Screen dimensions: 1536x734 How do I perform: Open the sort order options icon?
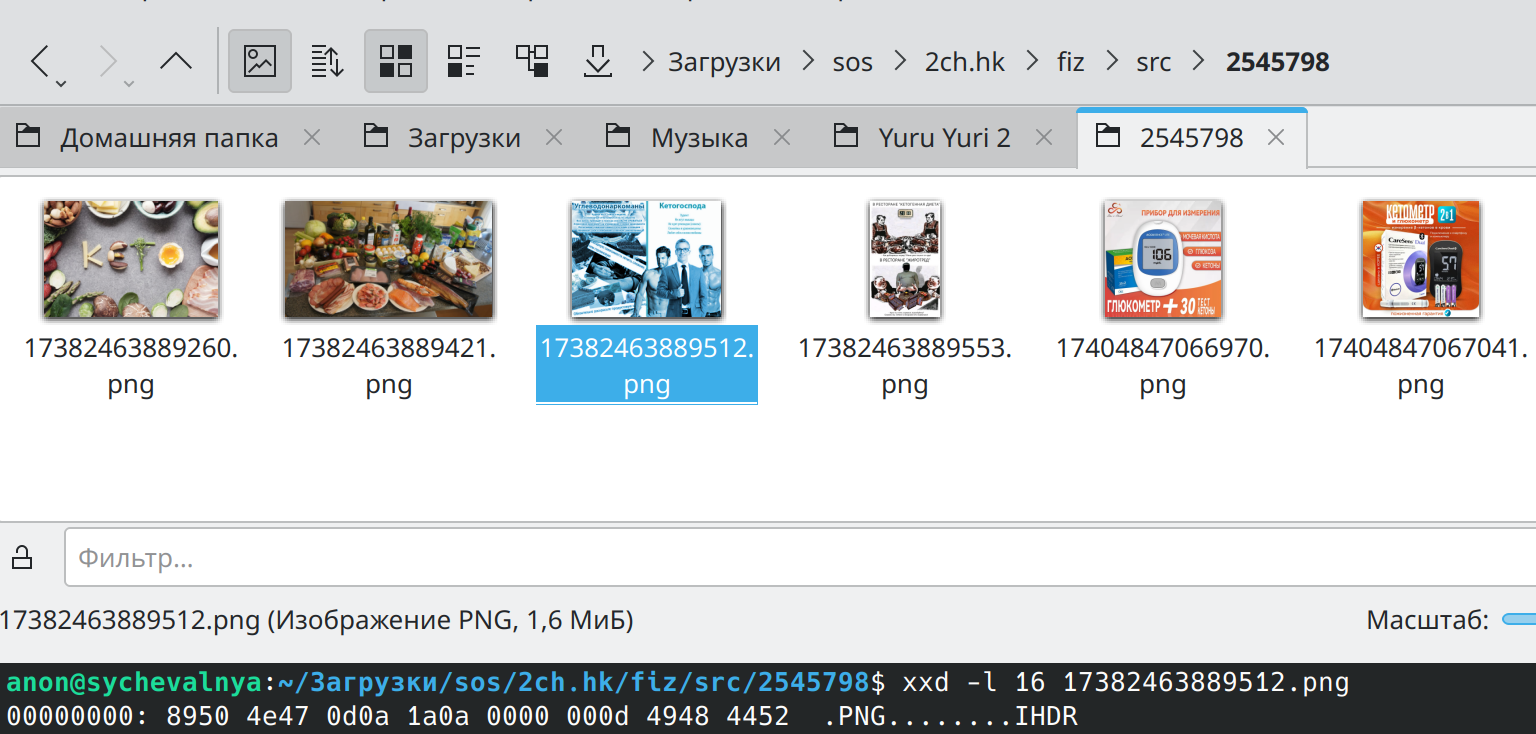(x=327, y=61)
